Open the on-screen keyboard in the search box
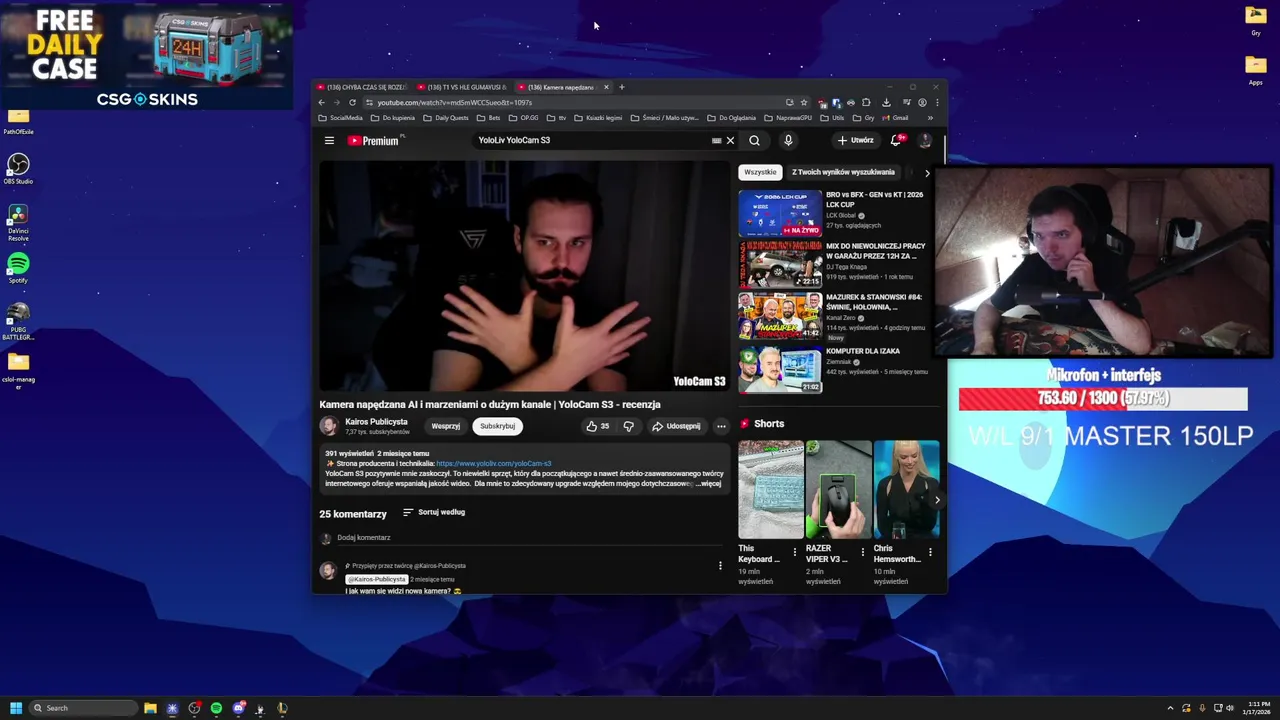 (x=716, y=141)
